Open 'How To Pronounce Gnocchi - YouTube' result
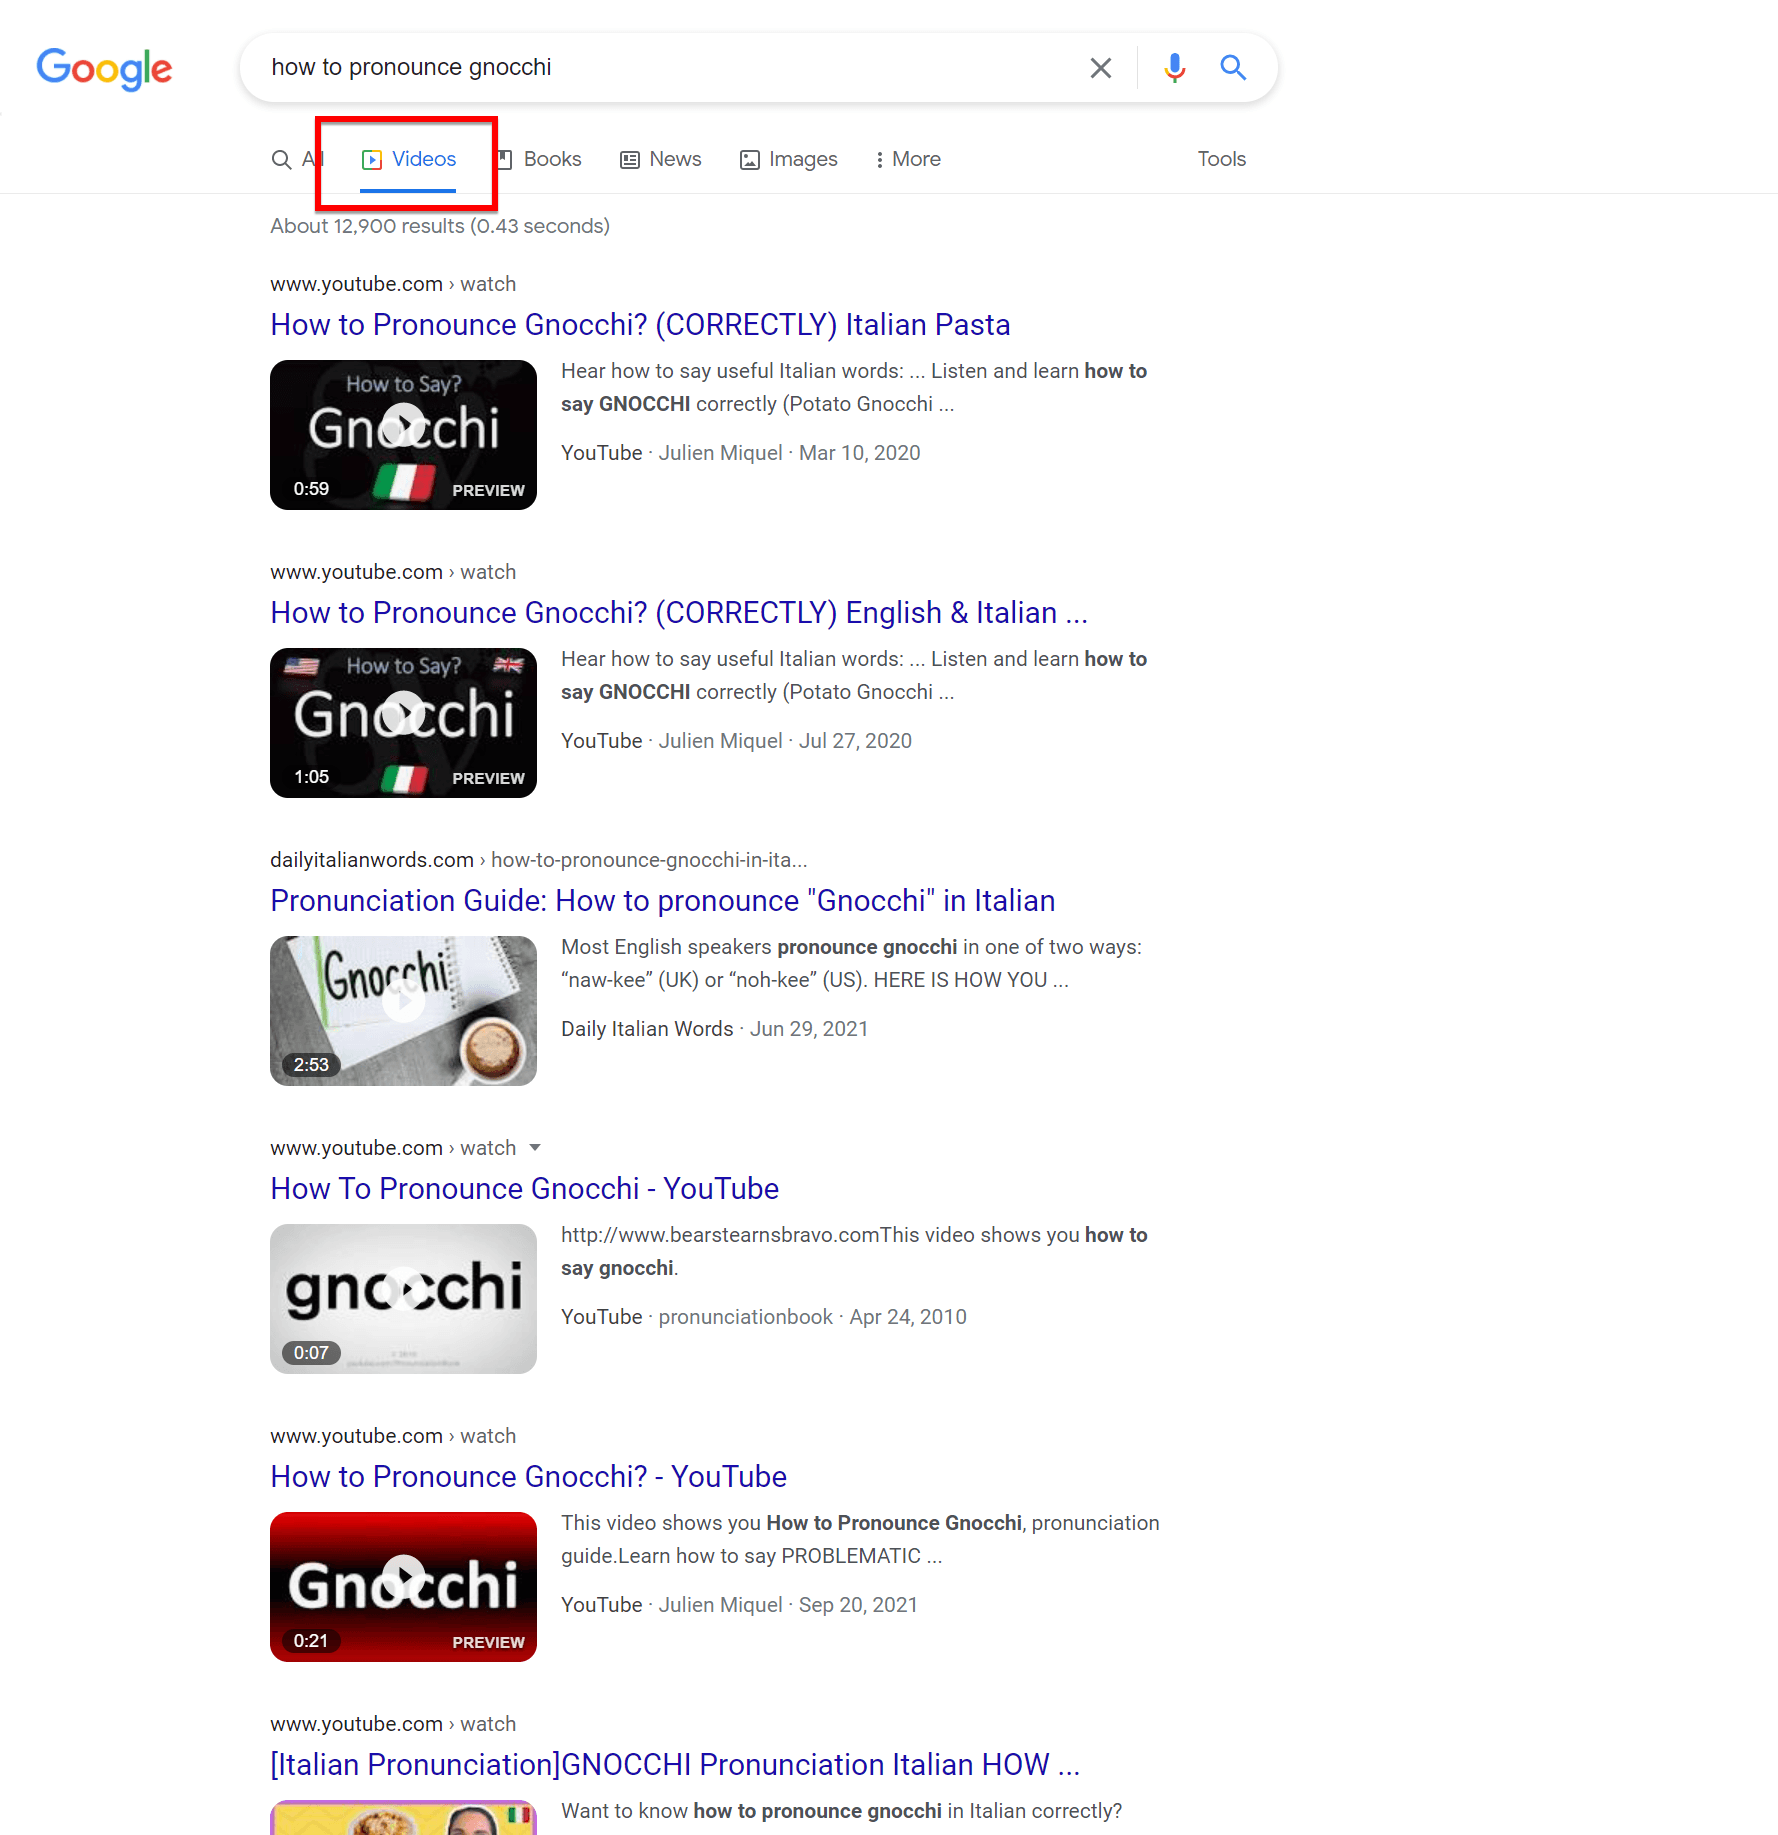Viewport: 1778px width, 1835px height. [x=524, y=1188]
